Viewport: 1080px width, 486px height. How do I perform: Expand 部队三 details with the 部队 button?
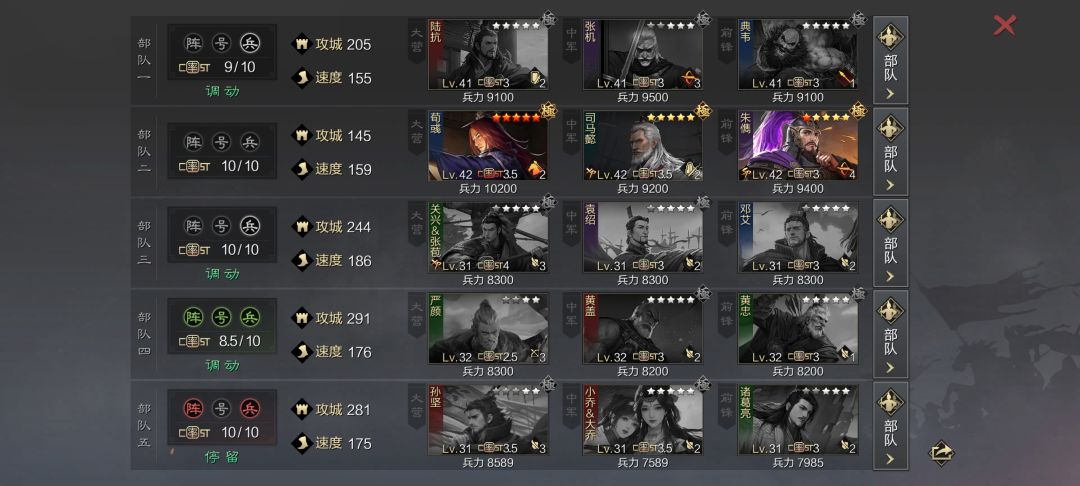pyautogui.click(x=891, y=243)
